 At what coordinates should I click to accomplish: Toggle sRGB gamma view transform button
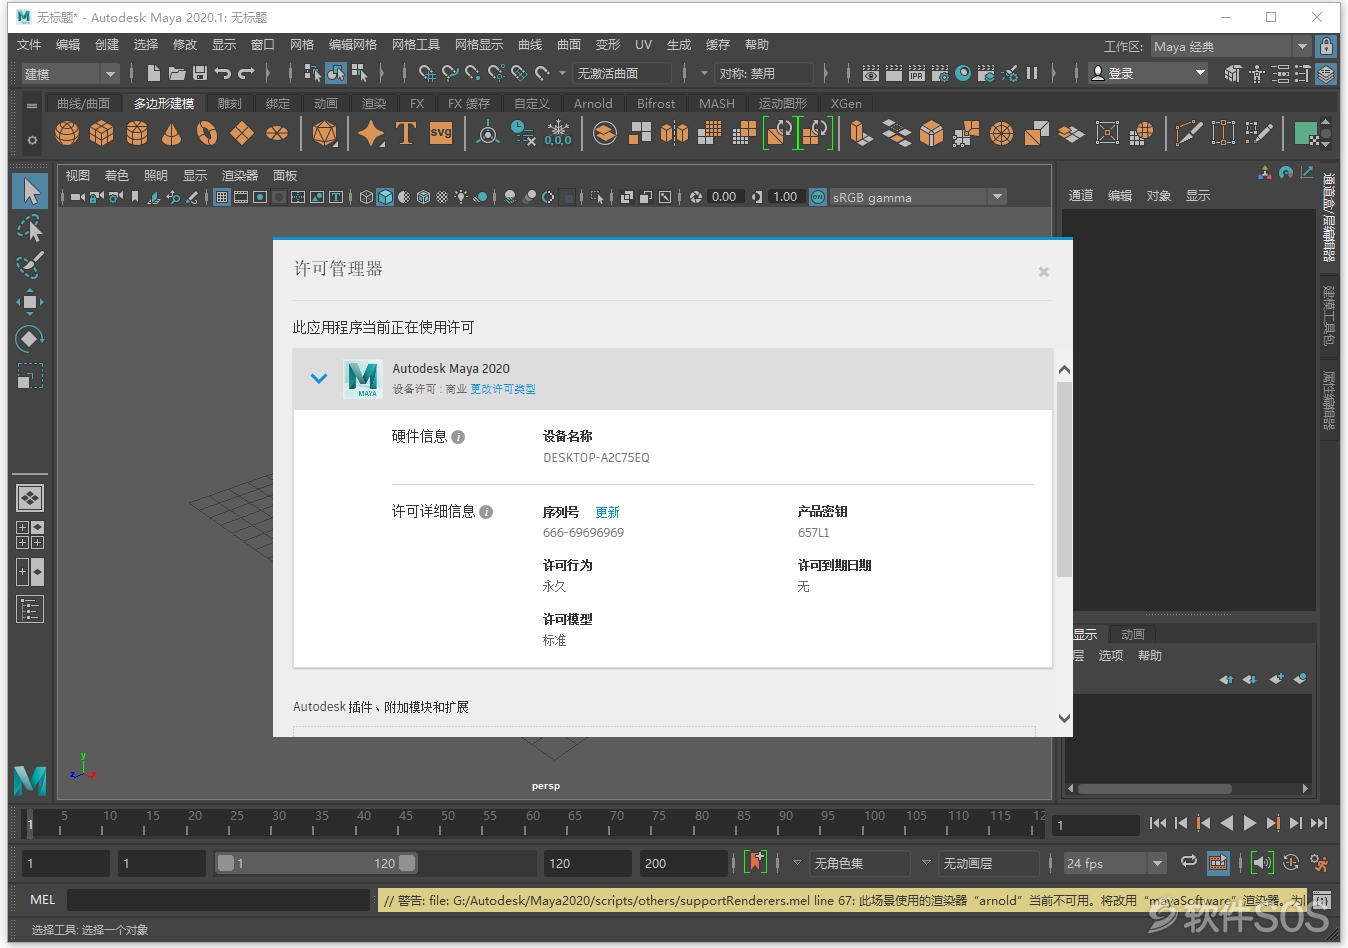(818, 197)
